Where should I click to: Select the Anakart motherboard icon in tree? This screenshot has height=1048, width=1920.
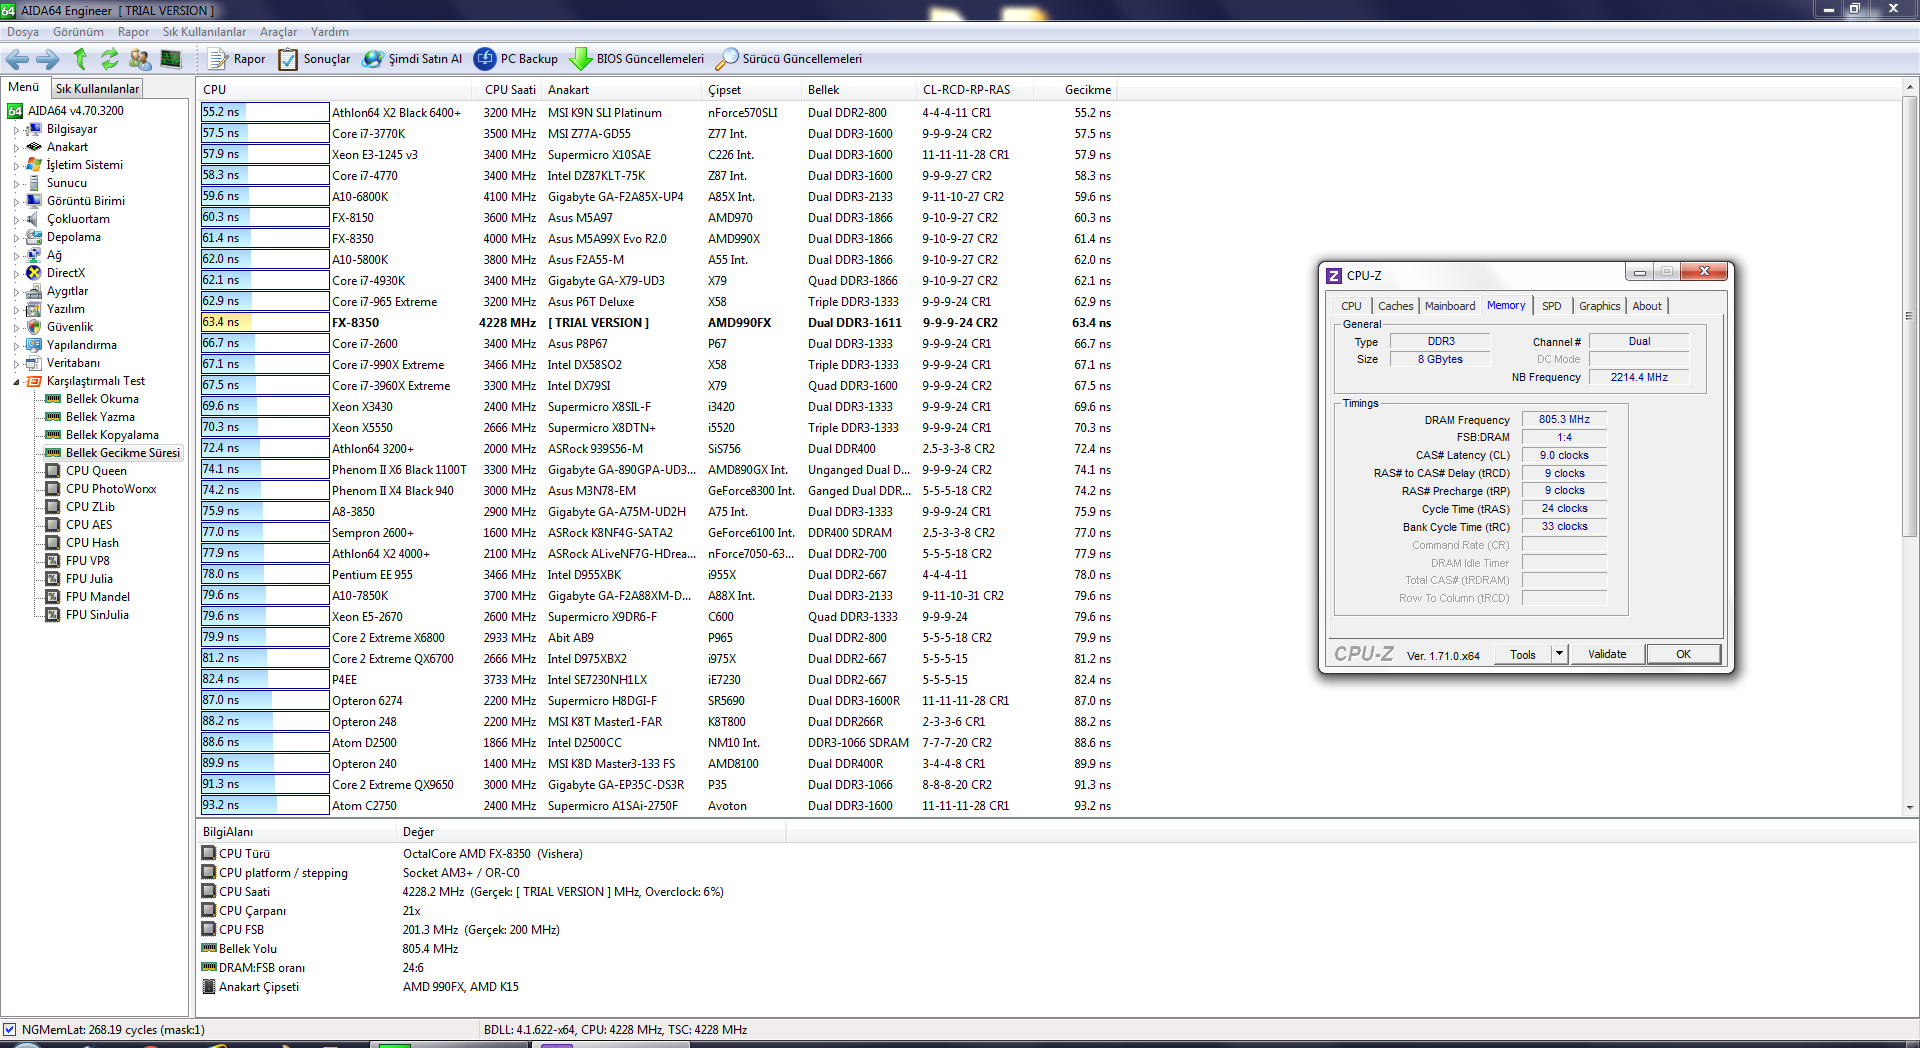(34, 147)
